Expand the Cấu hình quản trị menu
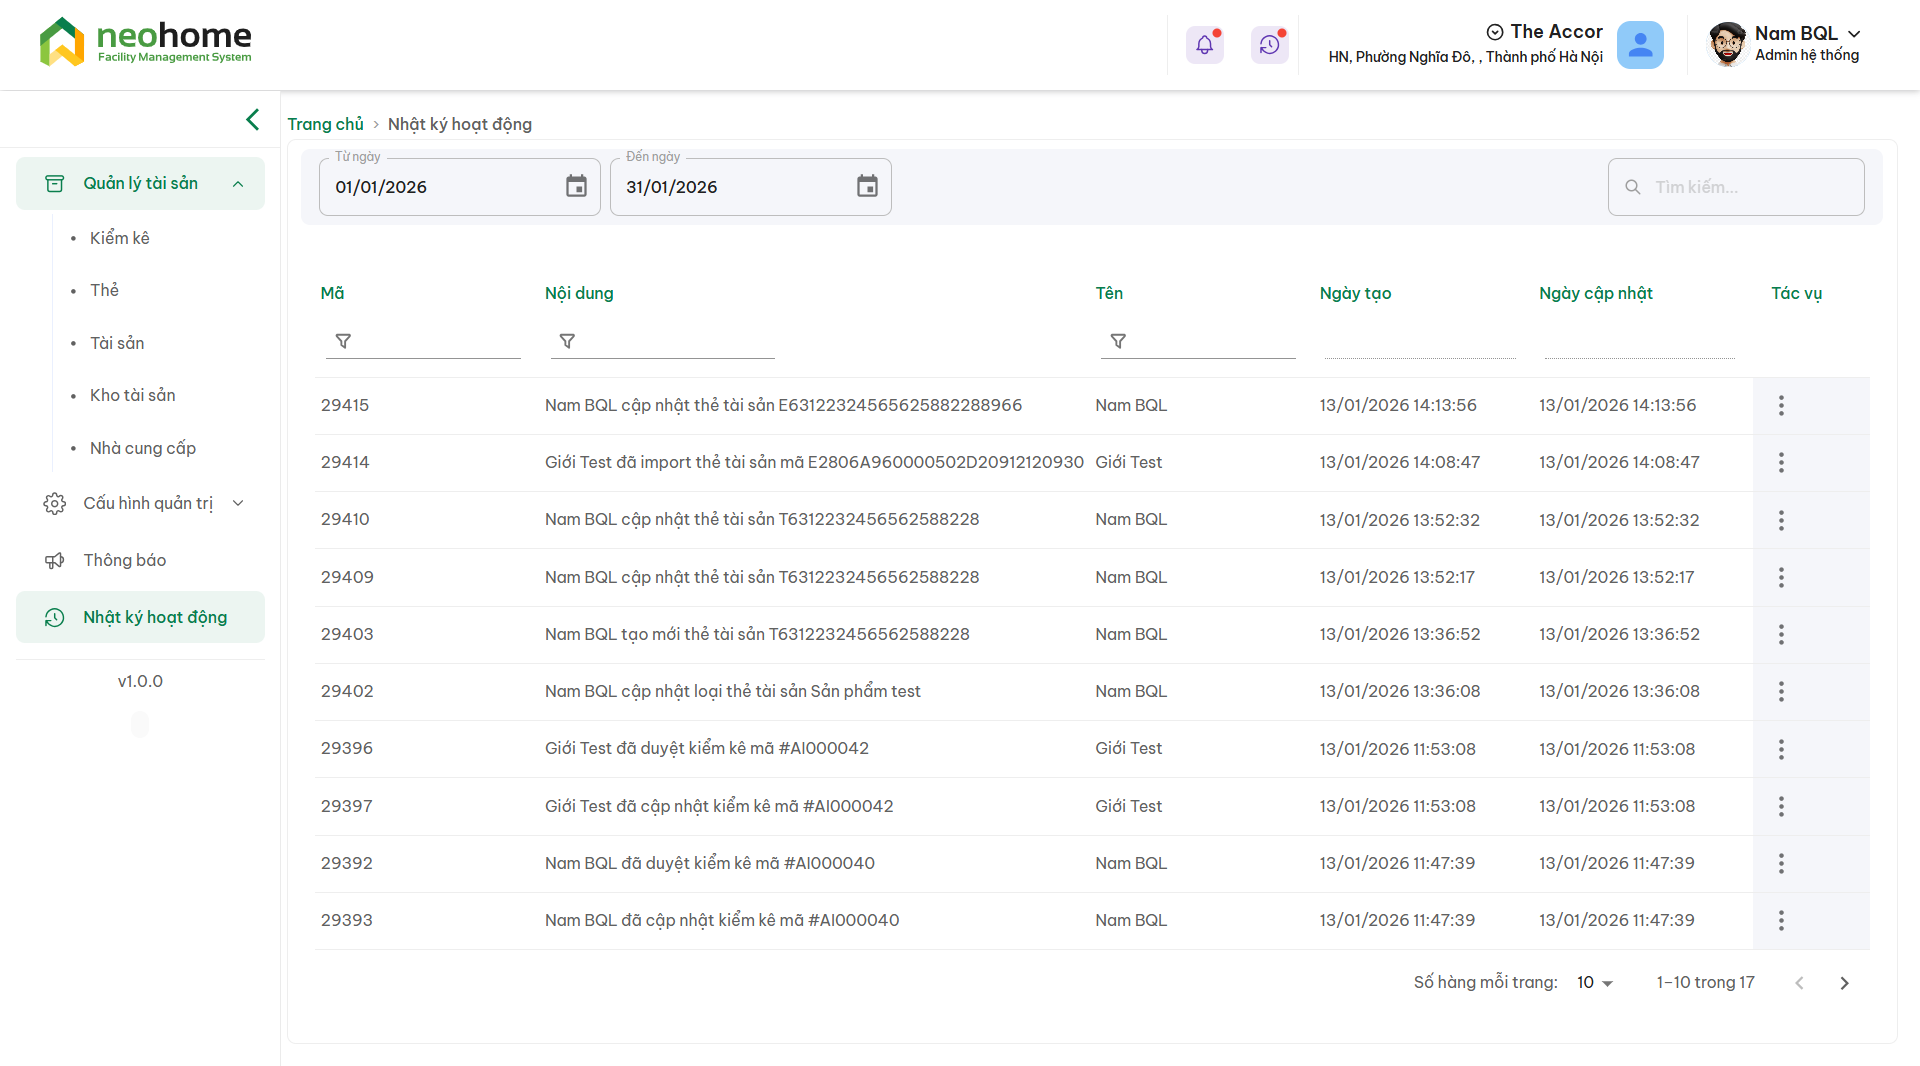This screenshot has height=1066, width=1920. tap(238, 503)
